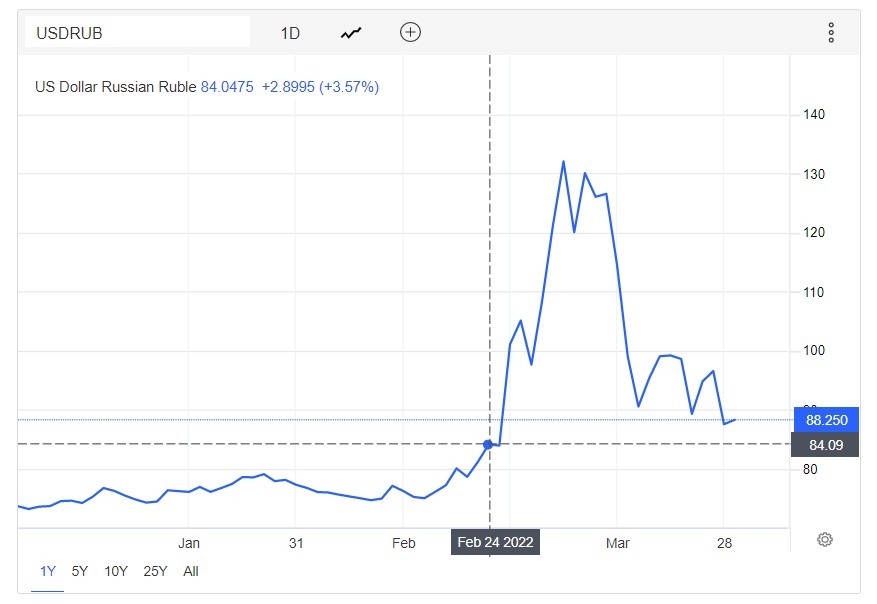
Task: Click the 140 label on price axis
Action: click(x=814, y=115)
